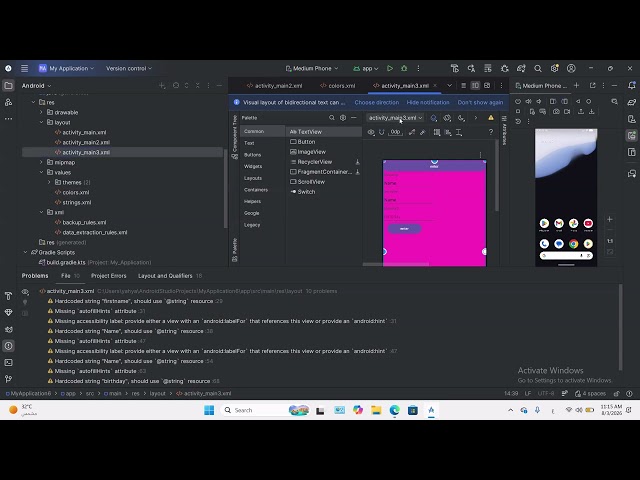Click the Infer Constraints wand icon
640x480 pixels.
pyautogui.click(x=423, y=132)
